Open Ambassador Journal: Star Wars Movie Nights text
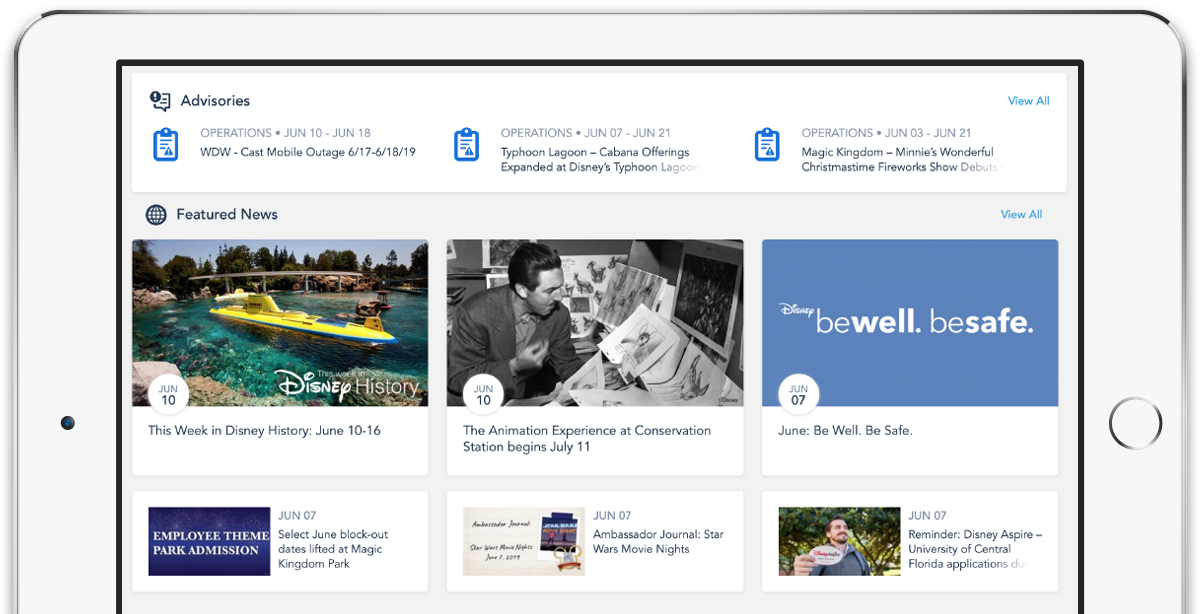This screenshot has height=614, width=1200. pyautogui.click(x=658, y=541)
